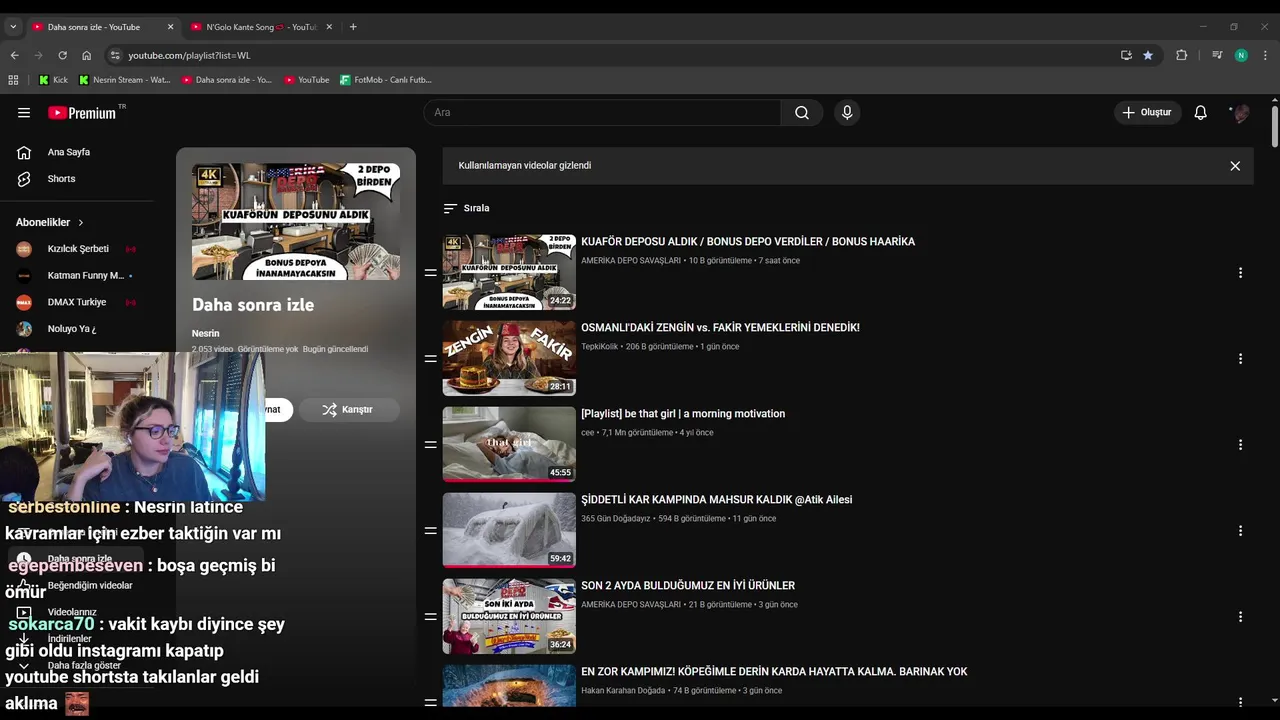Image resolution: width=1280 pixels, height=720 pixels.
Task: Open title KUAFÖR DEPOSU ALDIK / BONUS DEPO VERDİLER
Action: click(748, 242)
